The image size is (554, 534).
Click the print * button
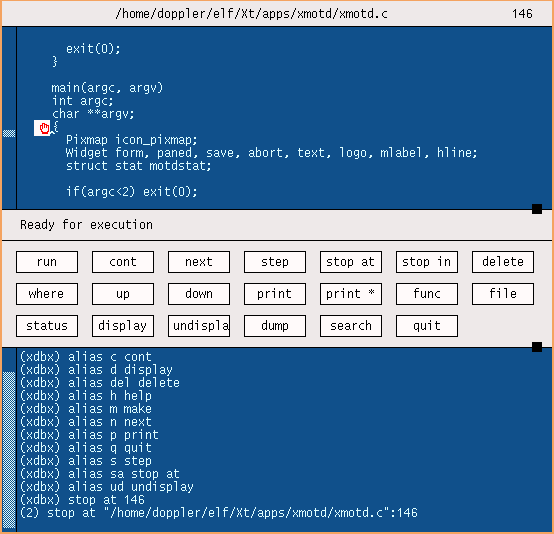tap(351, 294)
